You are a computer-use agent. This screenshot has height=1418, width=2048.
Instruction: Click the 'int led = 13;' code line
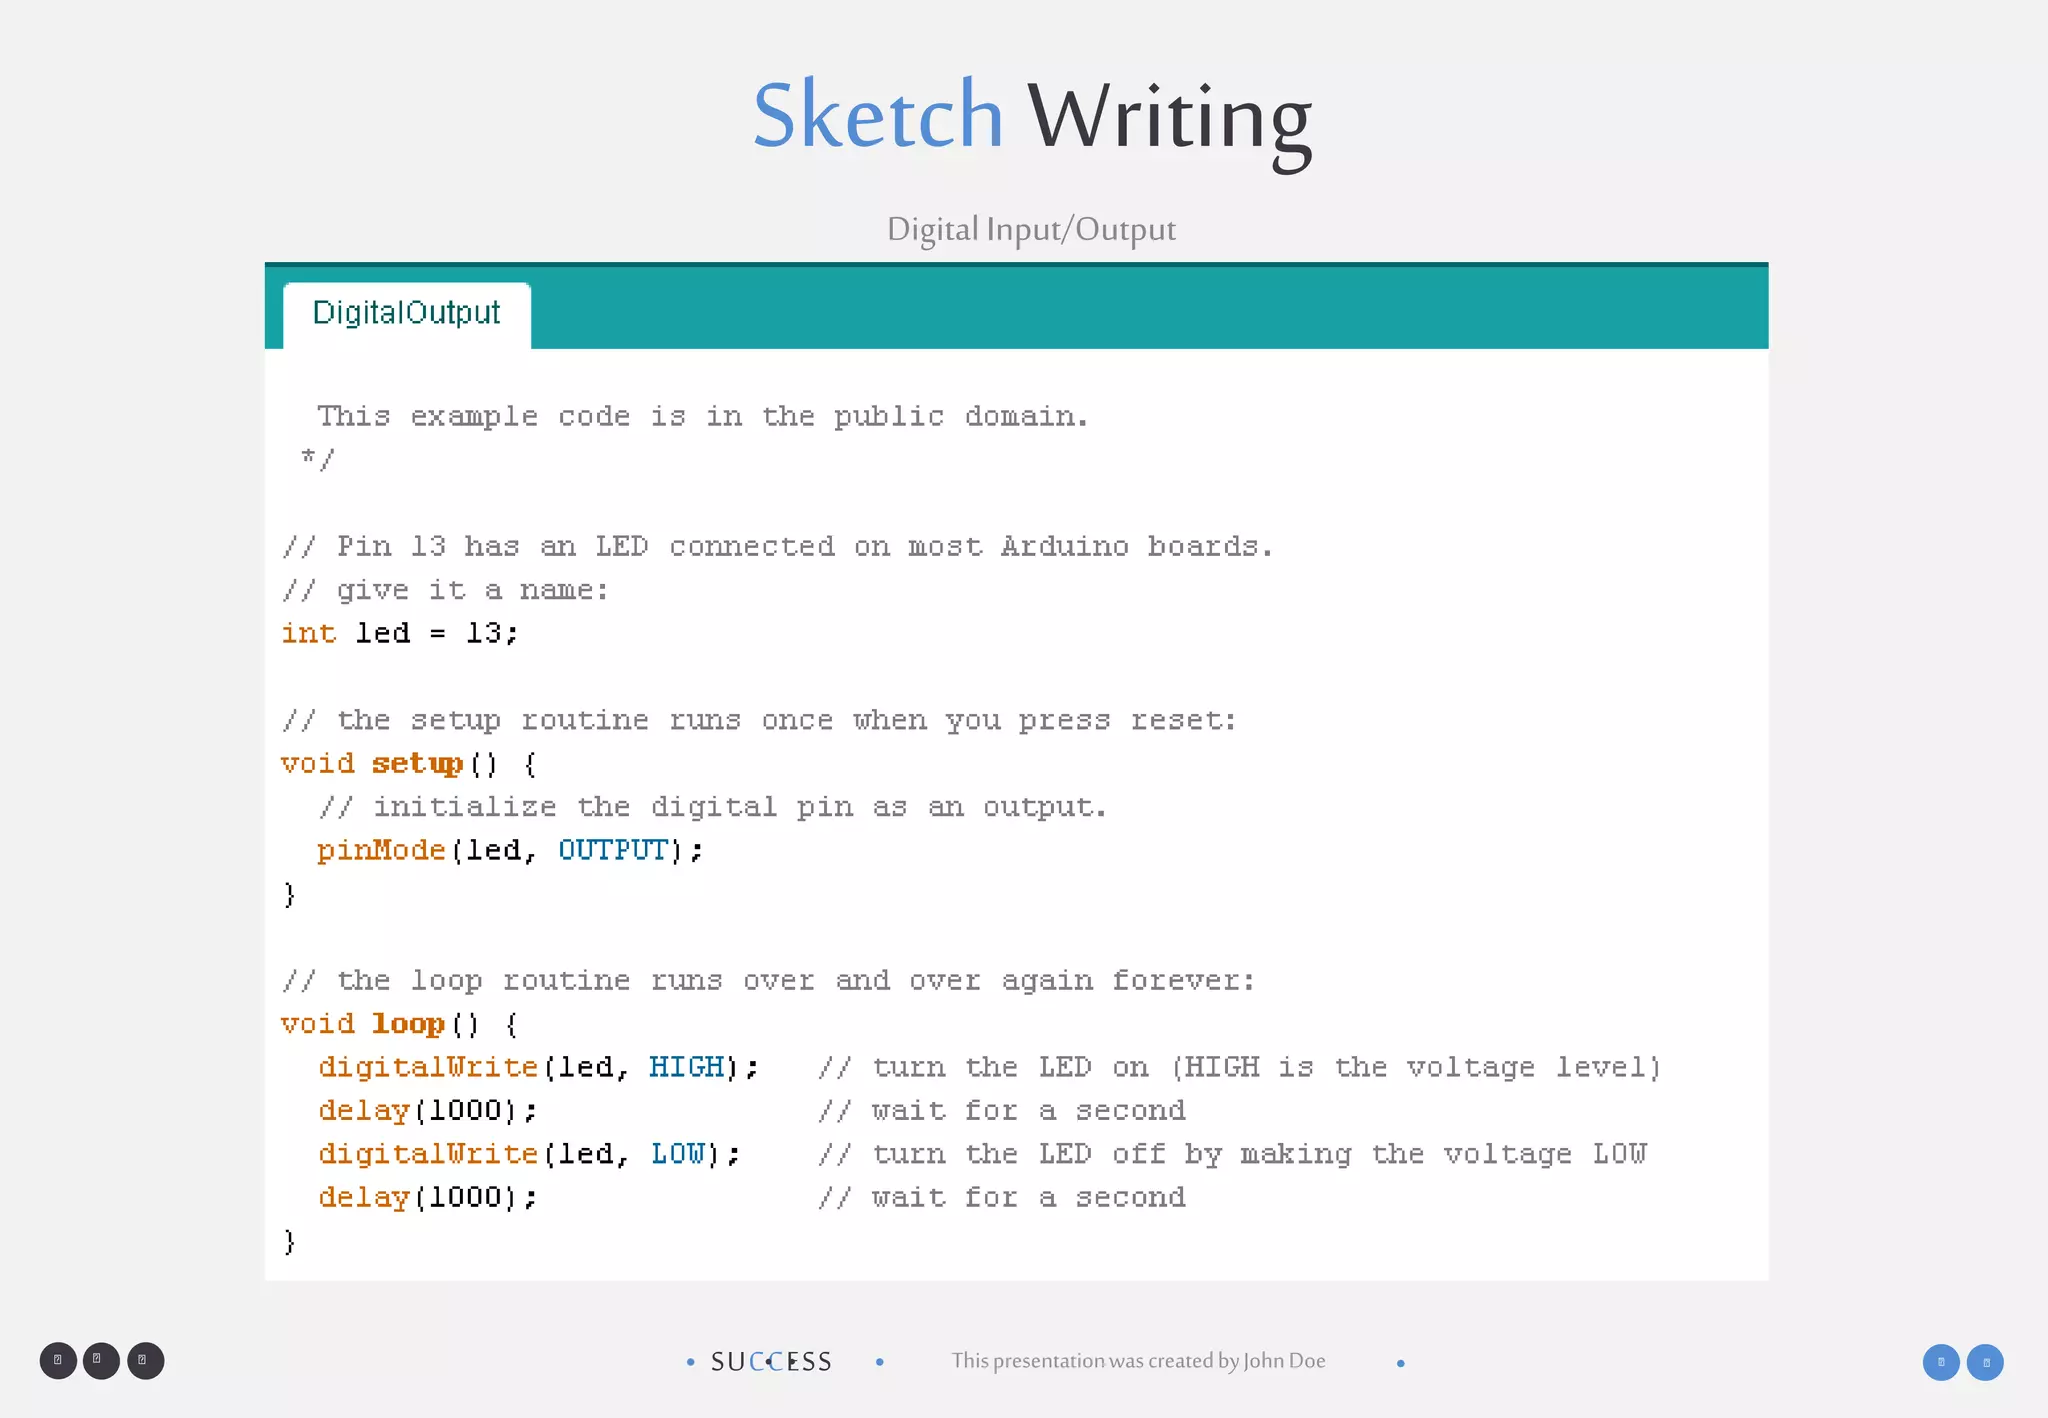click(x=399, y=634)
